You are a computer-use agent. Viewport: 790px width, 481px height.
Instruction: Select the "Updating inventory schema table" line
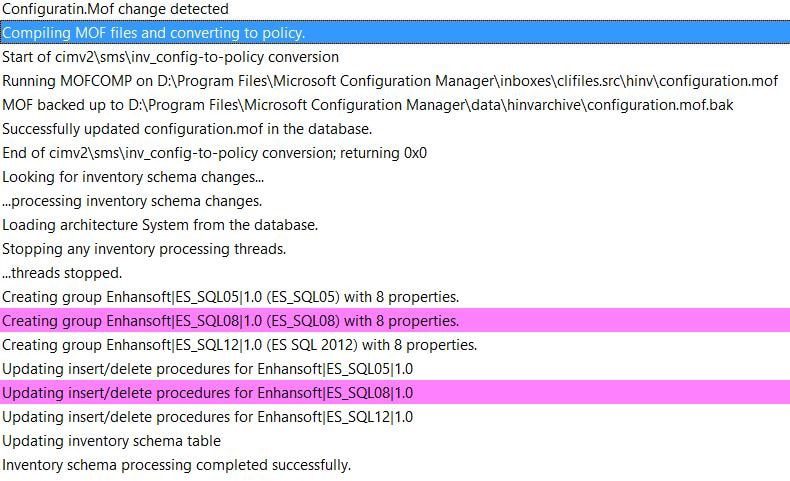[x=111, y=441]
